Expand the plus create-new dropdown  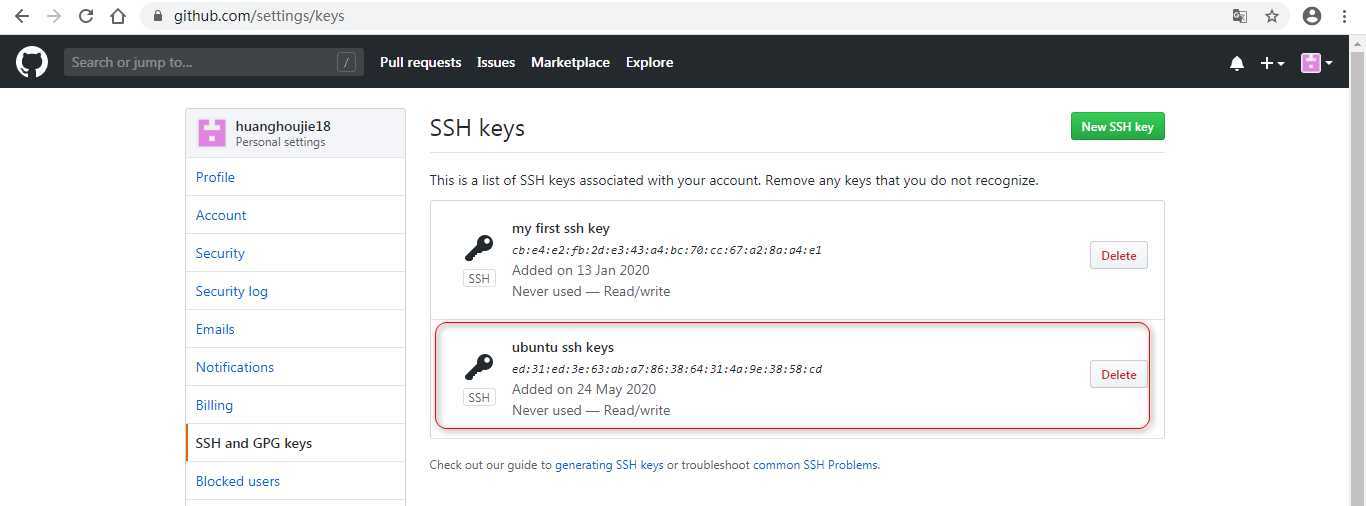point(1272,63)
